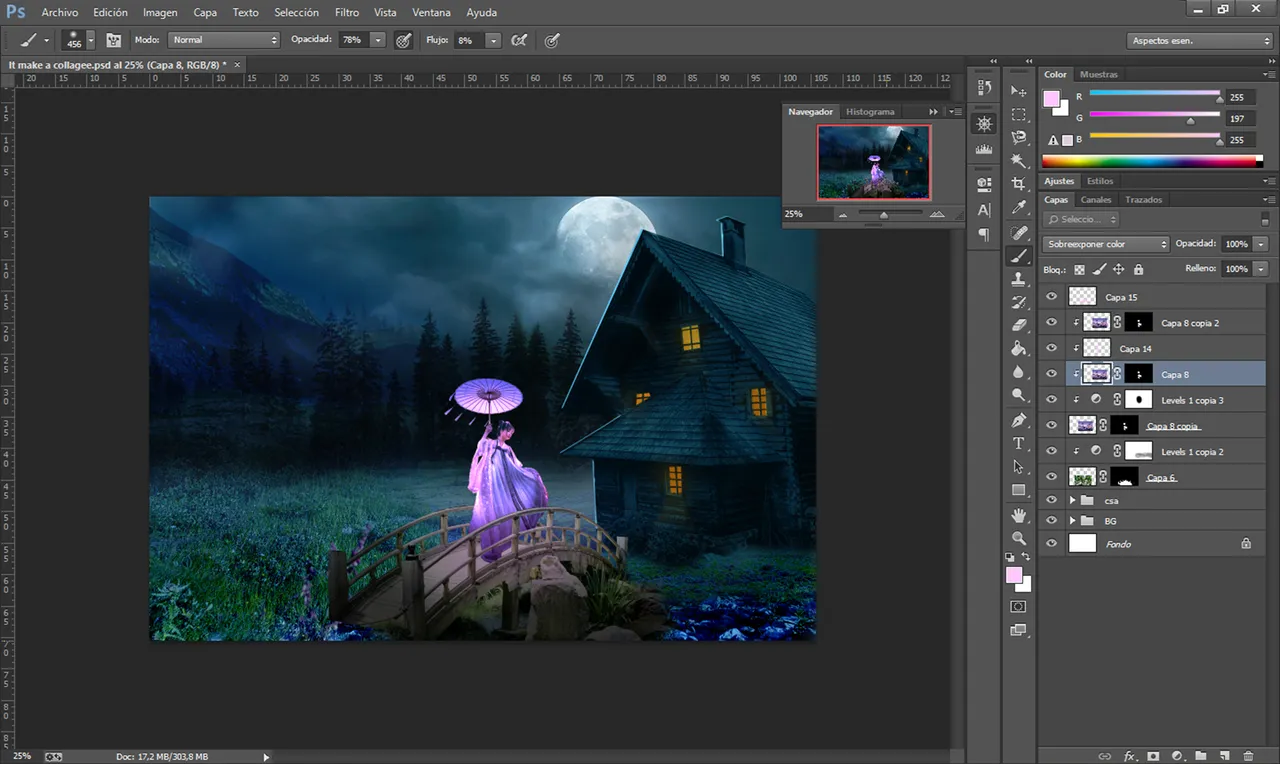Toggle lock all for layer
Screen dimensions: 1280x764
click(x=1138, y=269)
